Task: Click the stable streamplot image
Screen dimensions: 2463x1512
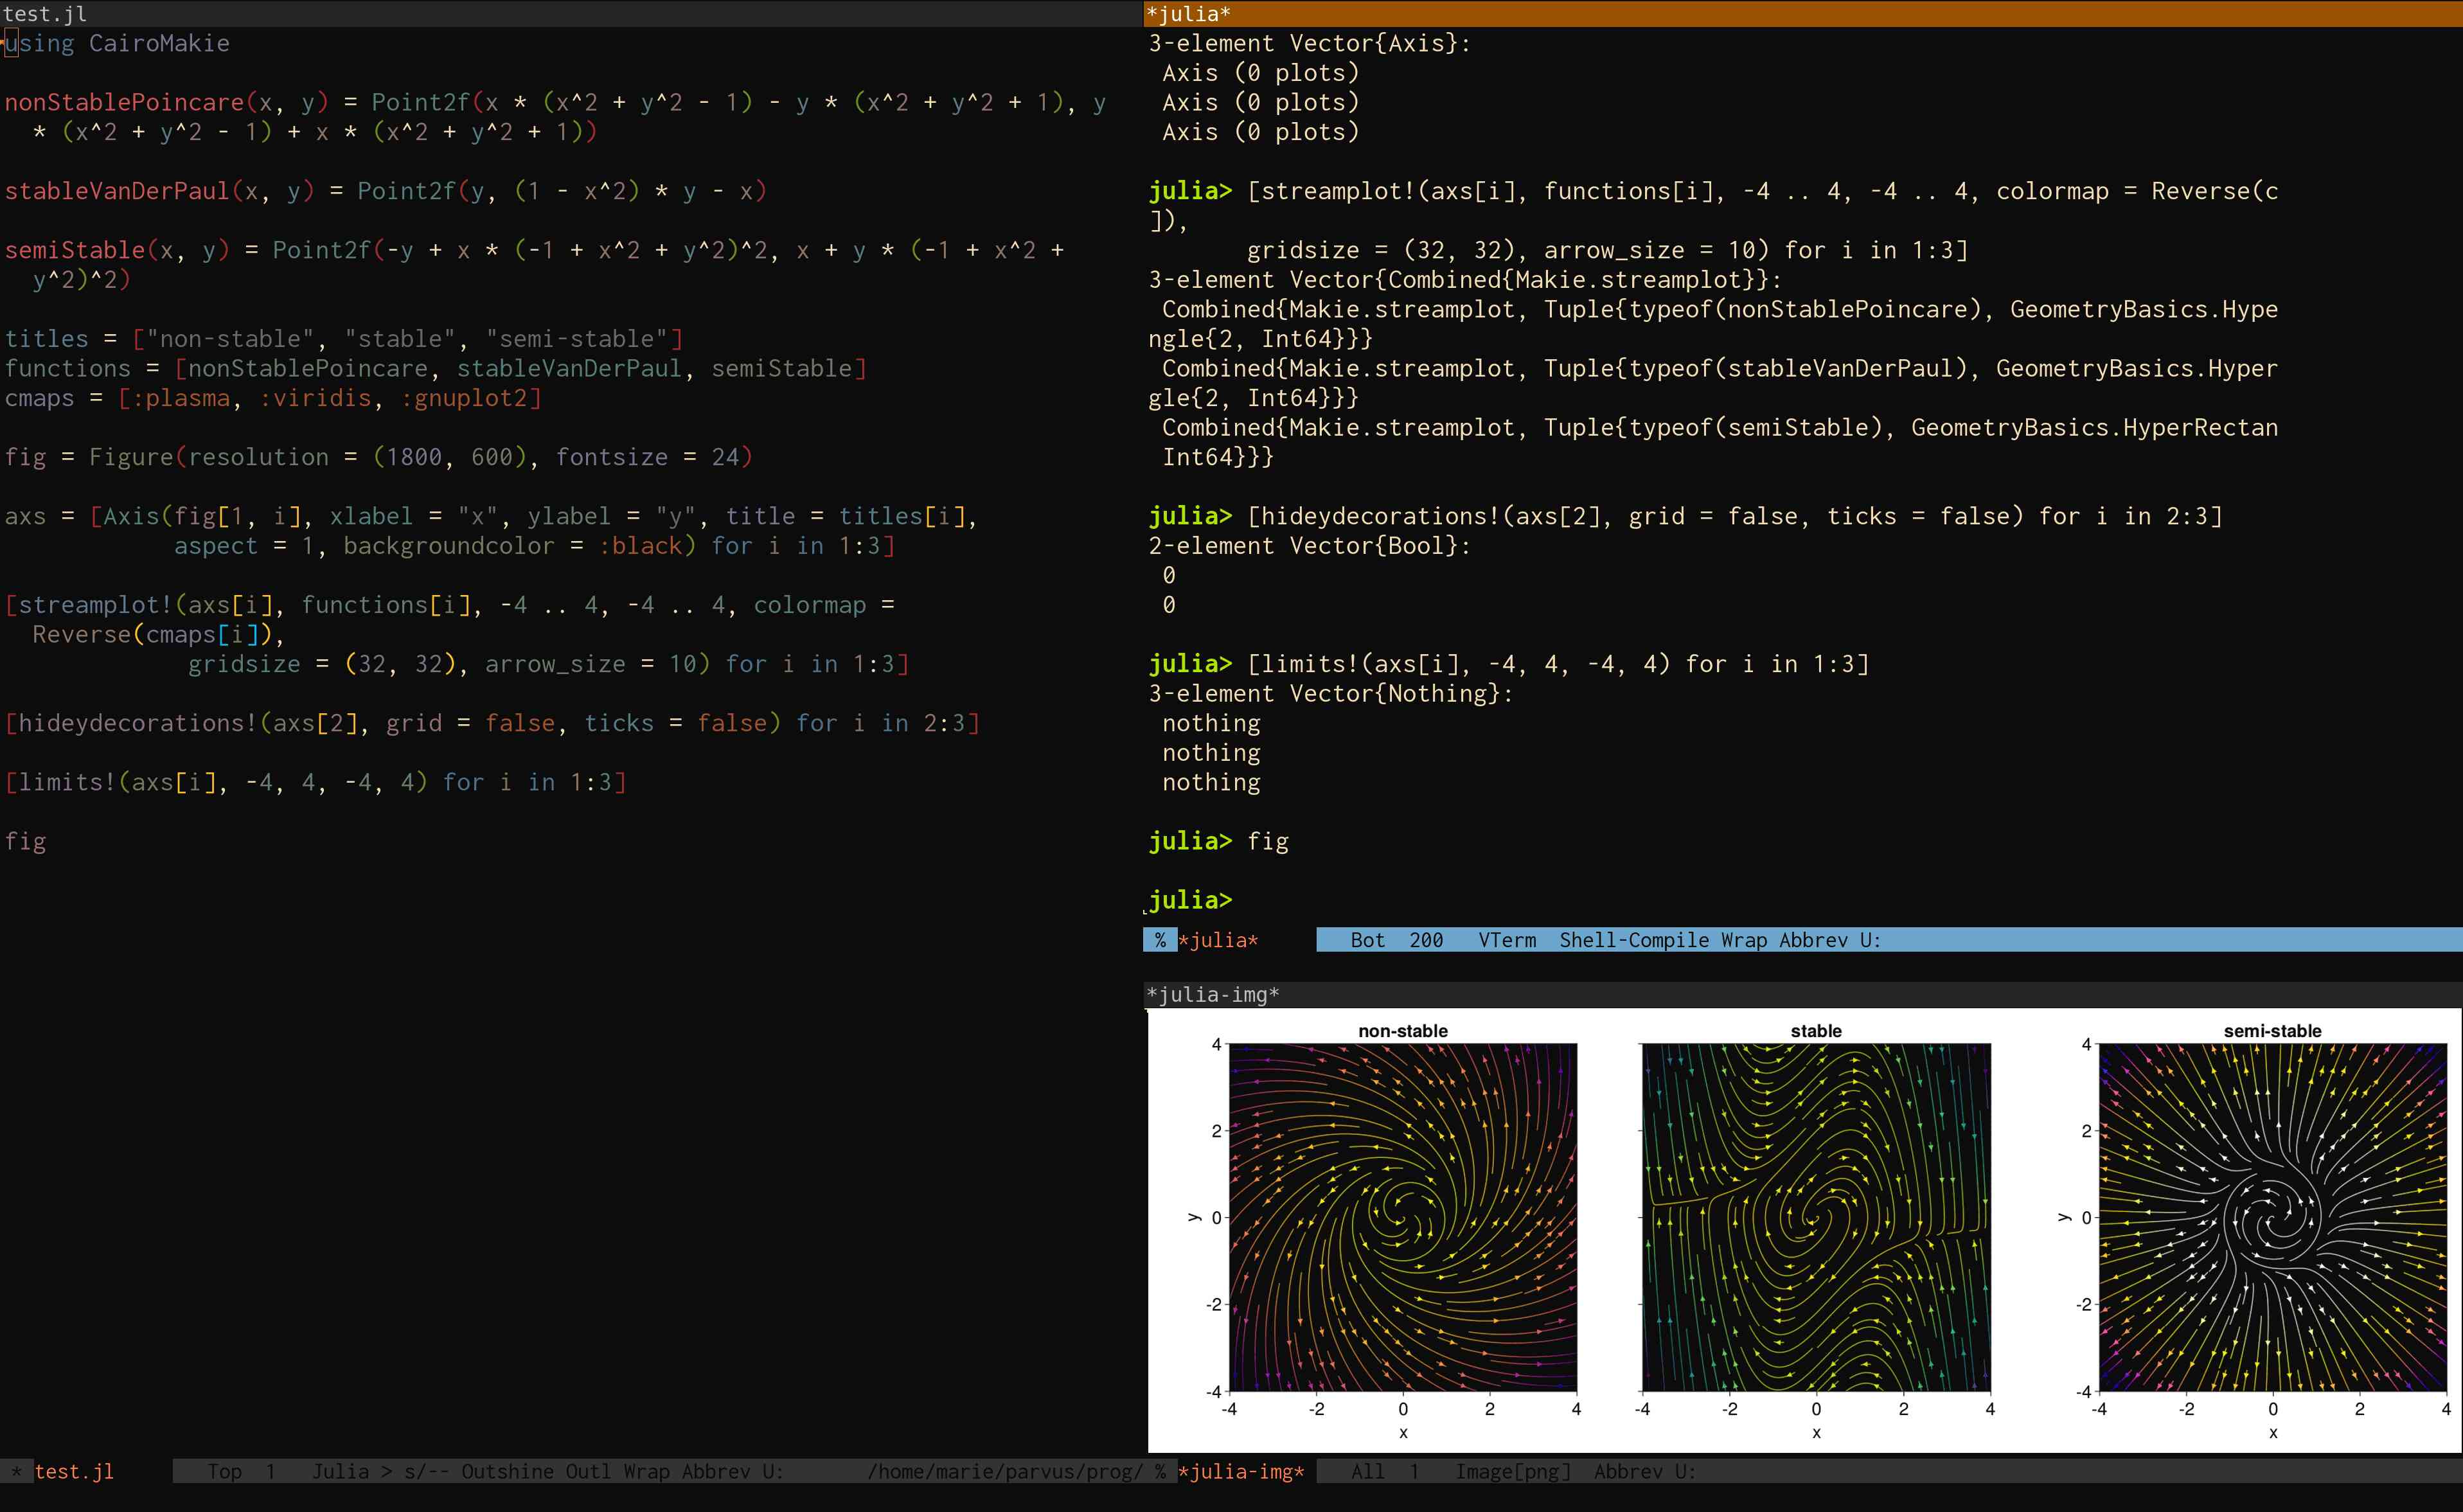Action: (x=1815, y=1217)
